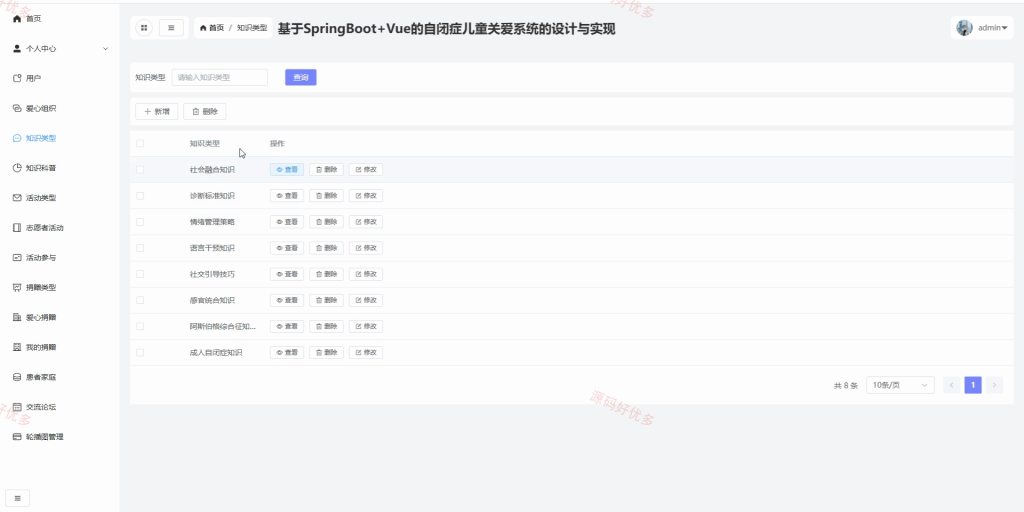This screenshot has width=1024, height=512.
Task: Go to next page with right arrow
Action: 994,385
